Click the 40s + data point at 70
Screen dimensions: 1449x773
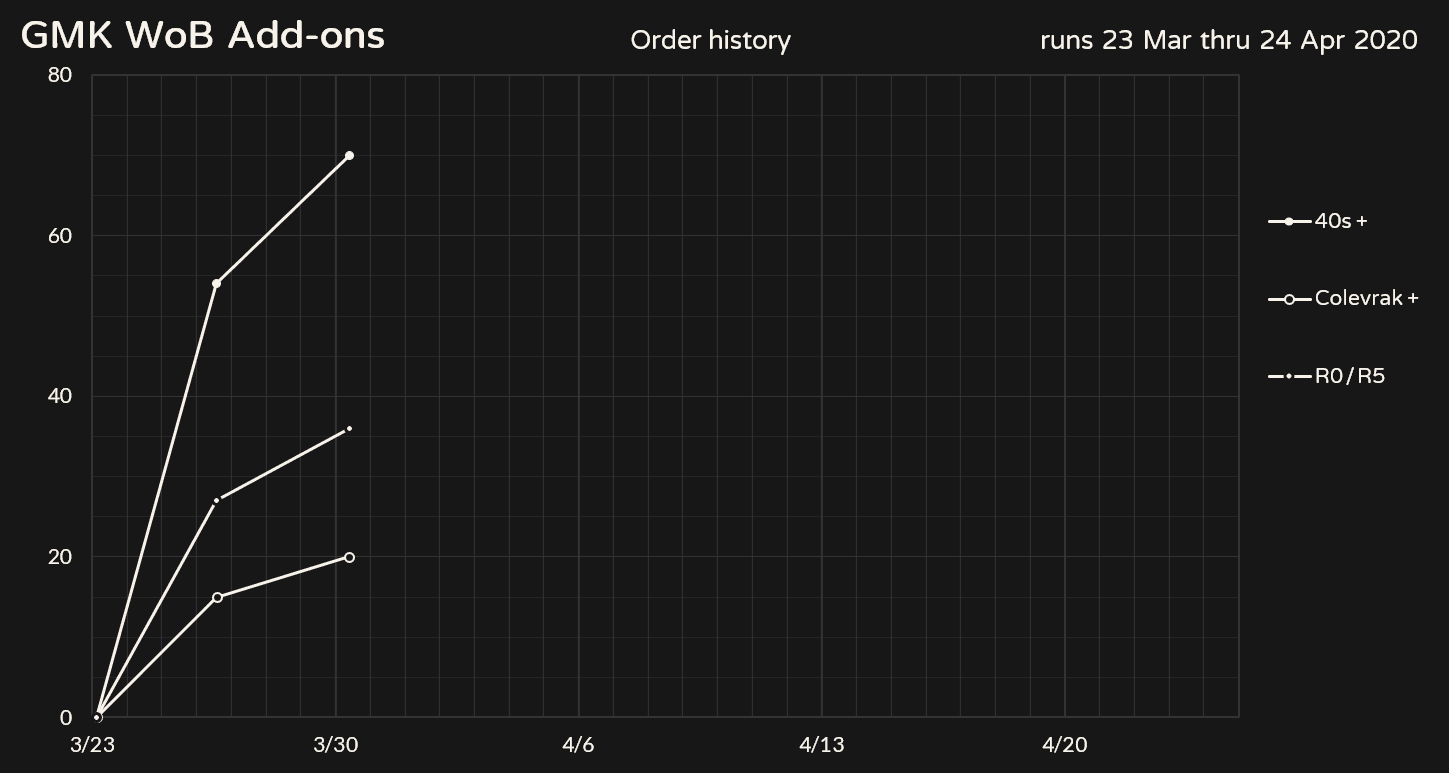[x=349, y=156]
